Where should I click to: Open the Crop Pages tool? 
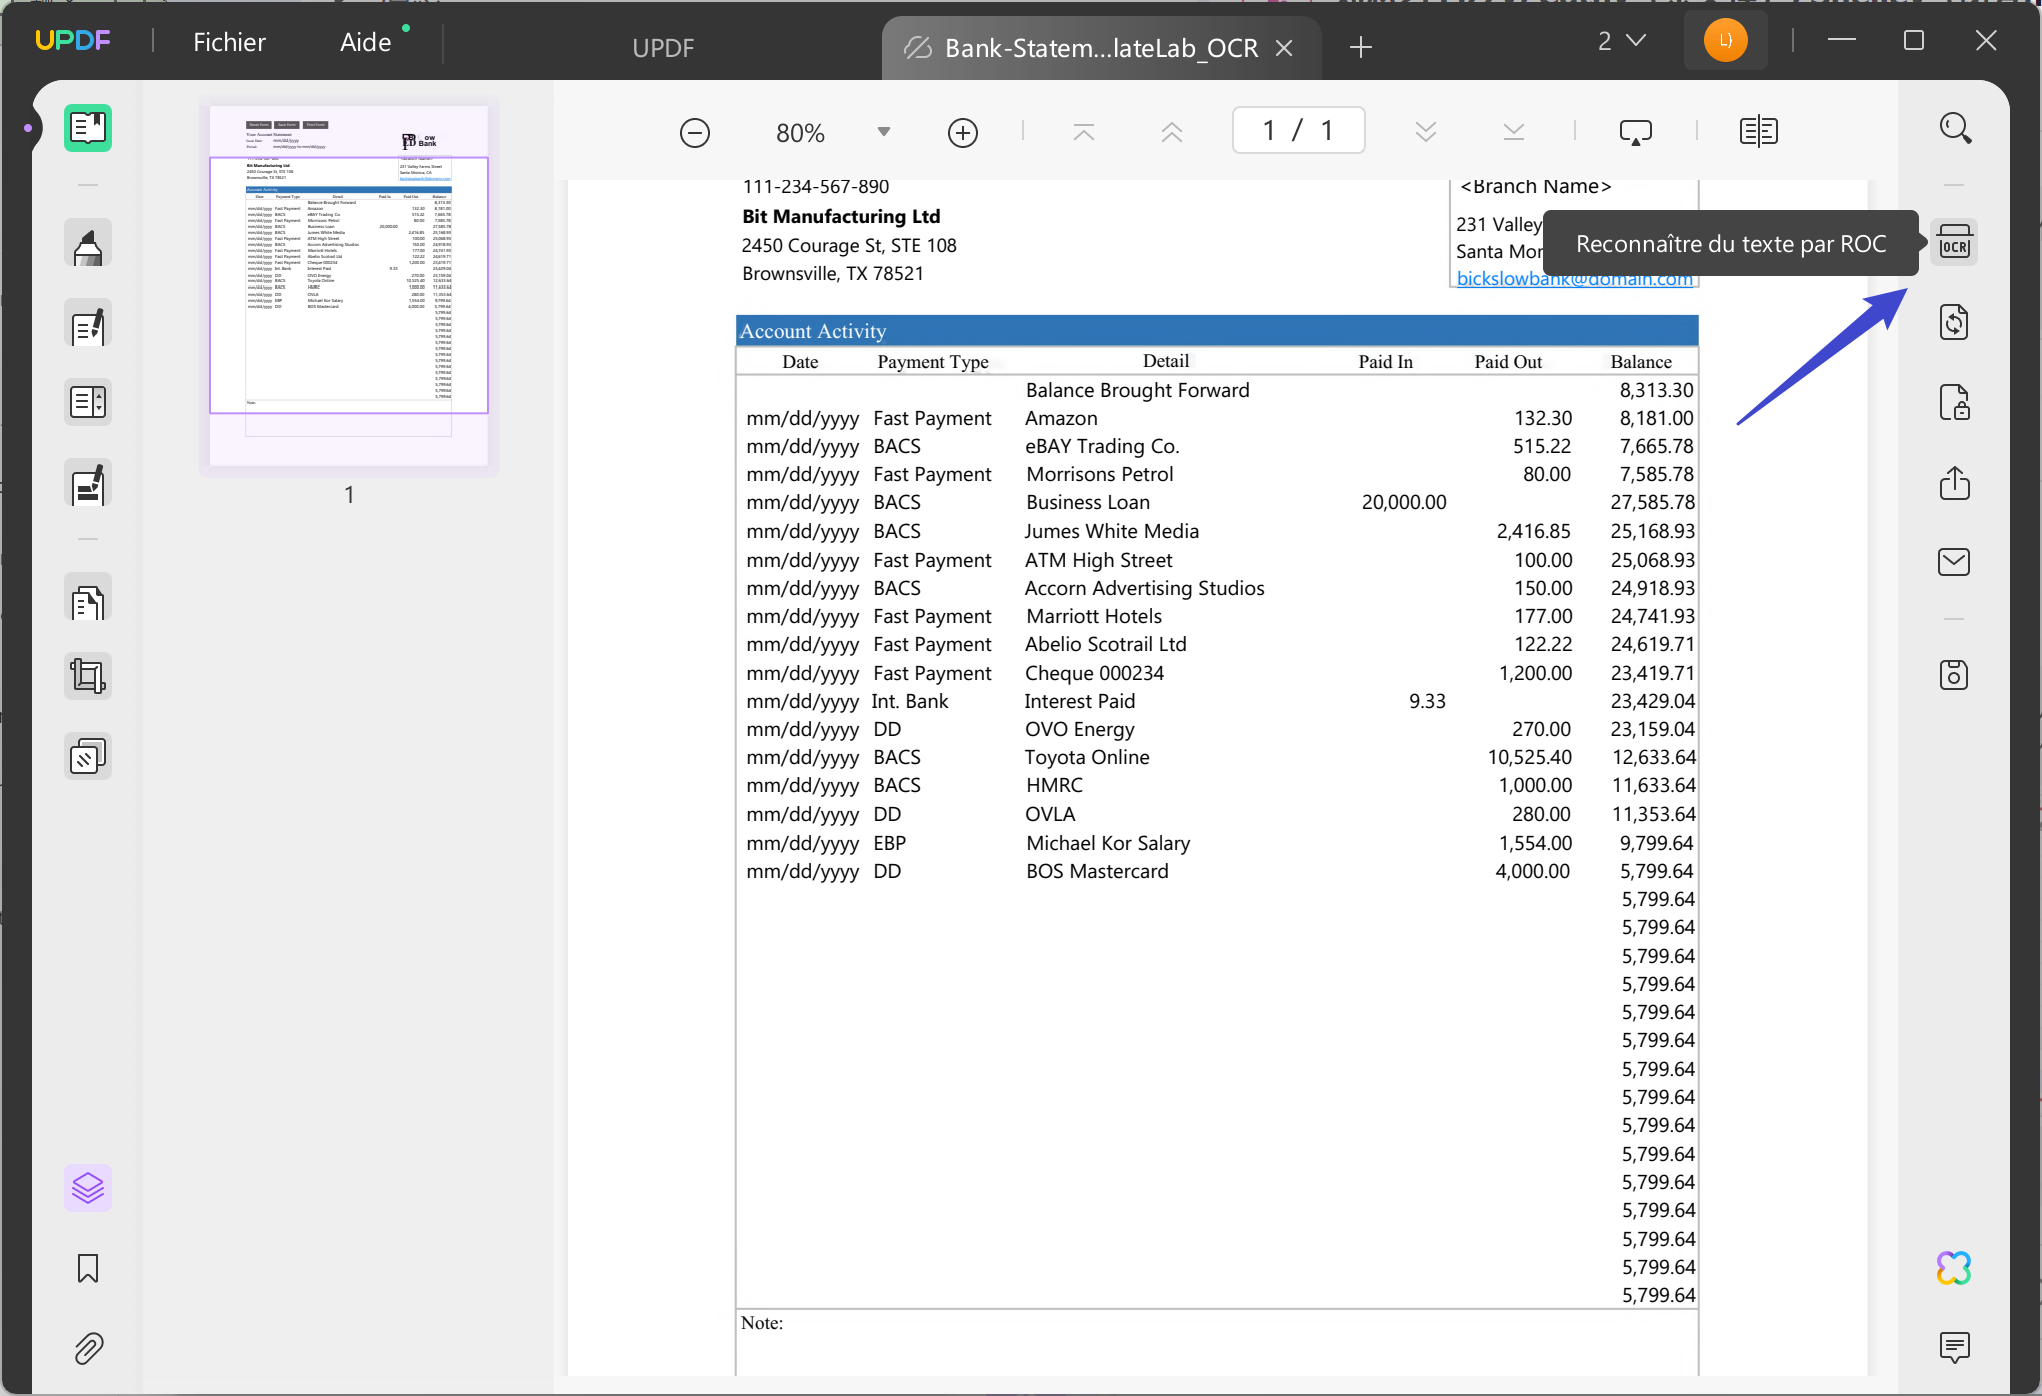click(88, 677)
